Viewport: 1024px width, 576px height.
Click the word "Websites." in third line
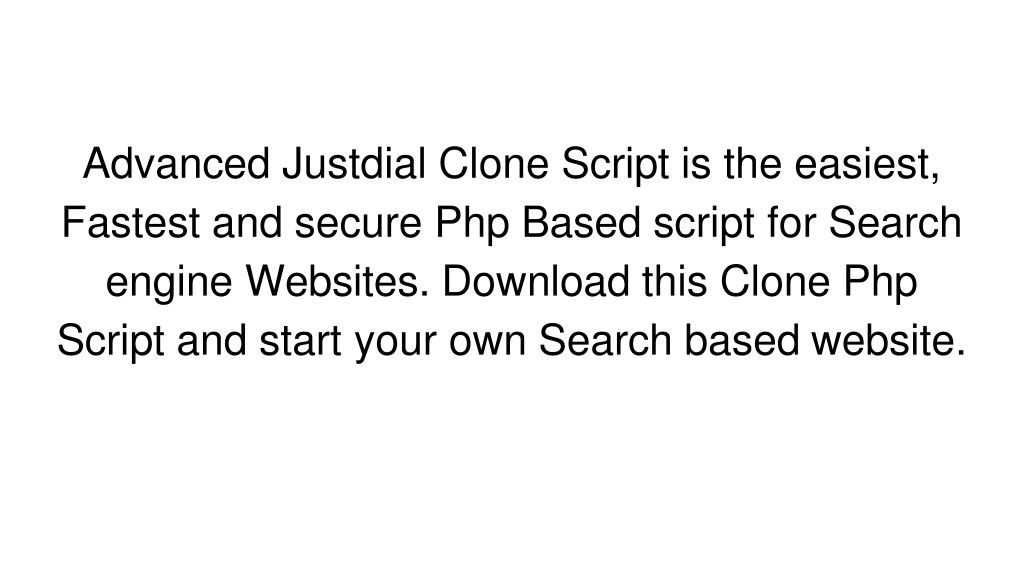(x=338, y=281)
